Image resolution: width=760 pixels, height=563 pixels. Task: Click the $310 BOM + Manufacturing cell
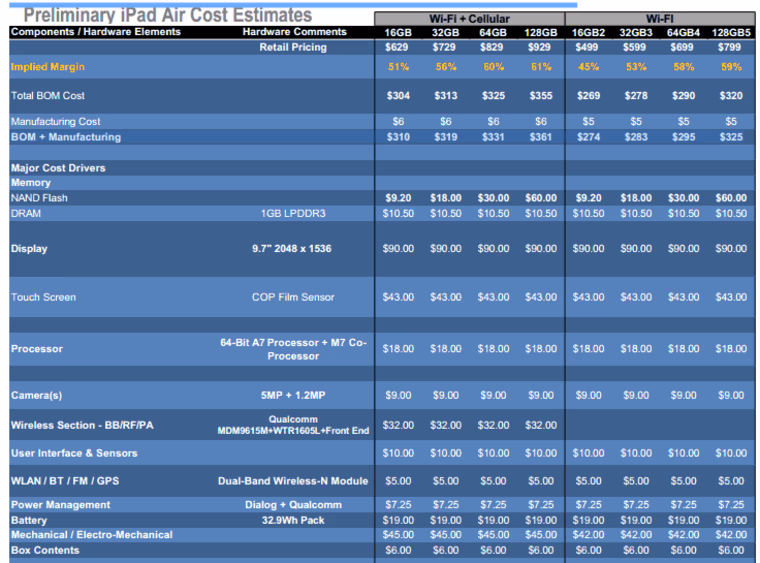[x=398, y=137]
